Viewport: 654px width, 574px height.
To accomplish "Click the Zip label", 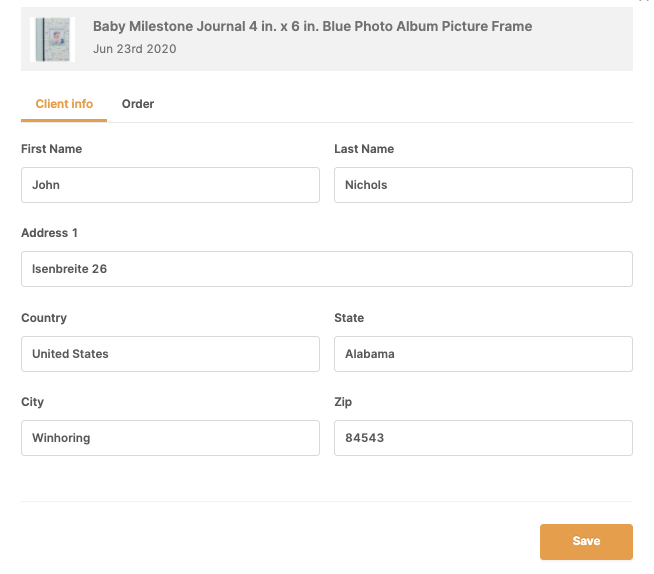I will tap(343, 402).
